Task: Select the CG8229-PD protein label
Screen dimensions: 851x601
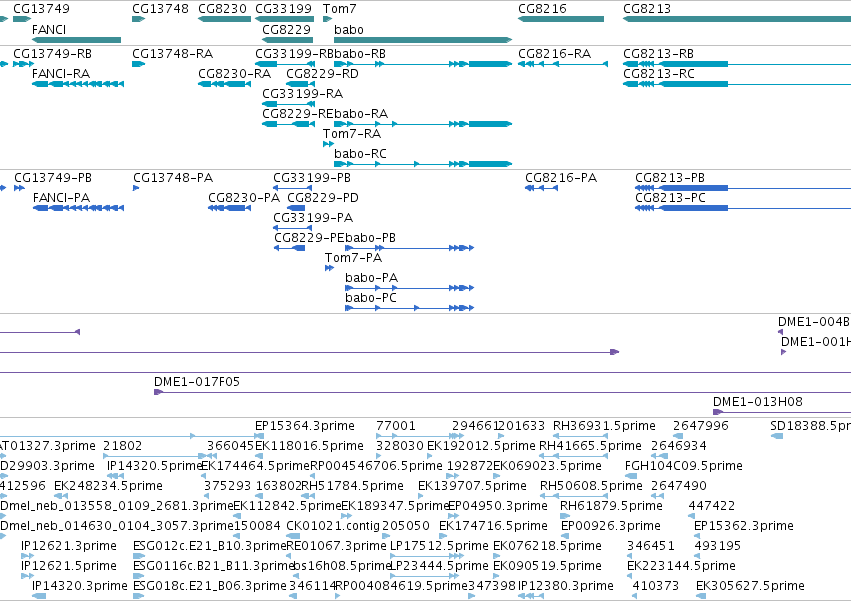Action: click(323, 198)
